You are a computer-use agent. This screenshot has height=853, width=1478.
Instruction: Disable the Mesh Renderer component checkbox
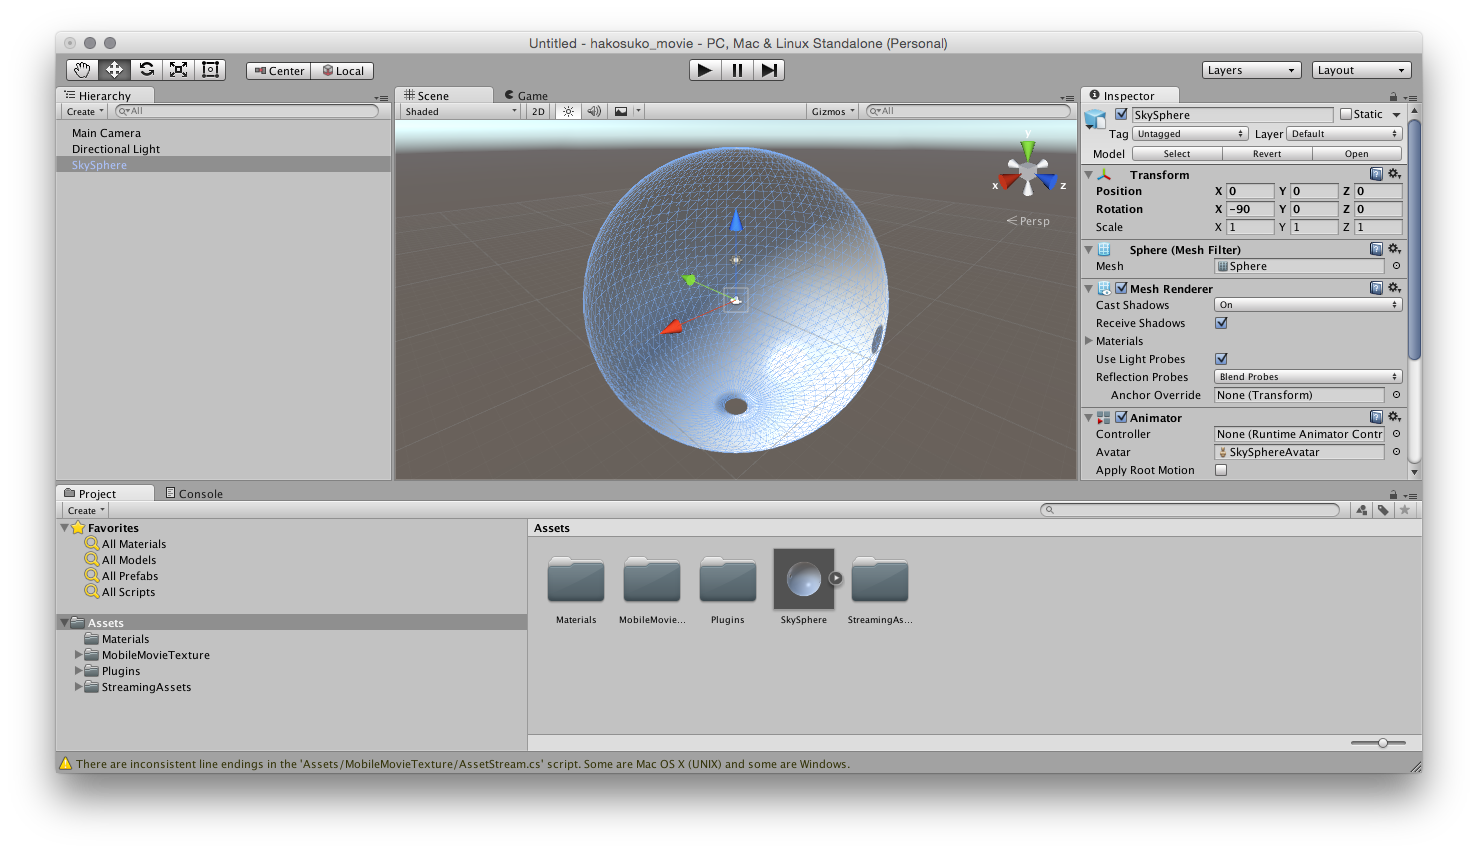coord(1121,288)
